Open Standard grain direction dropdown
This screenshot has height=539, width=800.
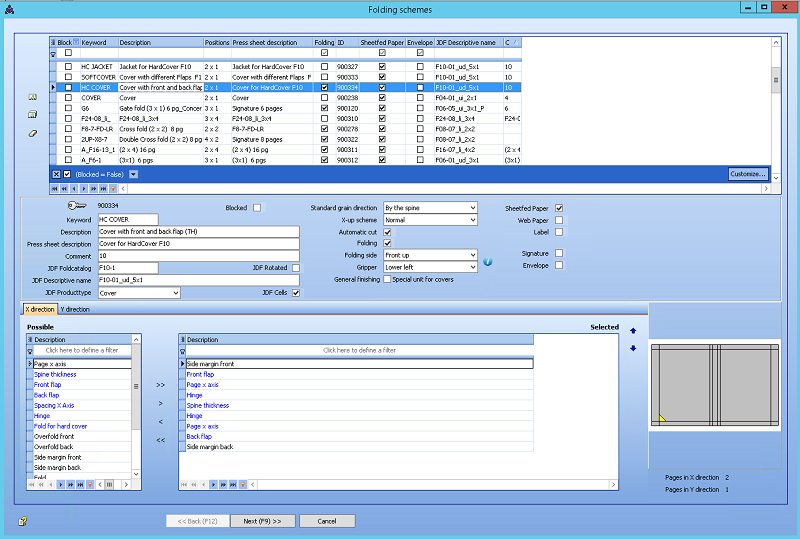pos(473,208)
